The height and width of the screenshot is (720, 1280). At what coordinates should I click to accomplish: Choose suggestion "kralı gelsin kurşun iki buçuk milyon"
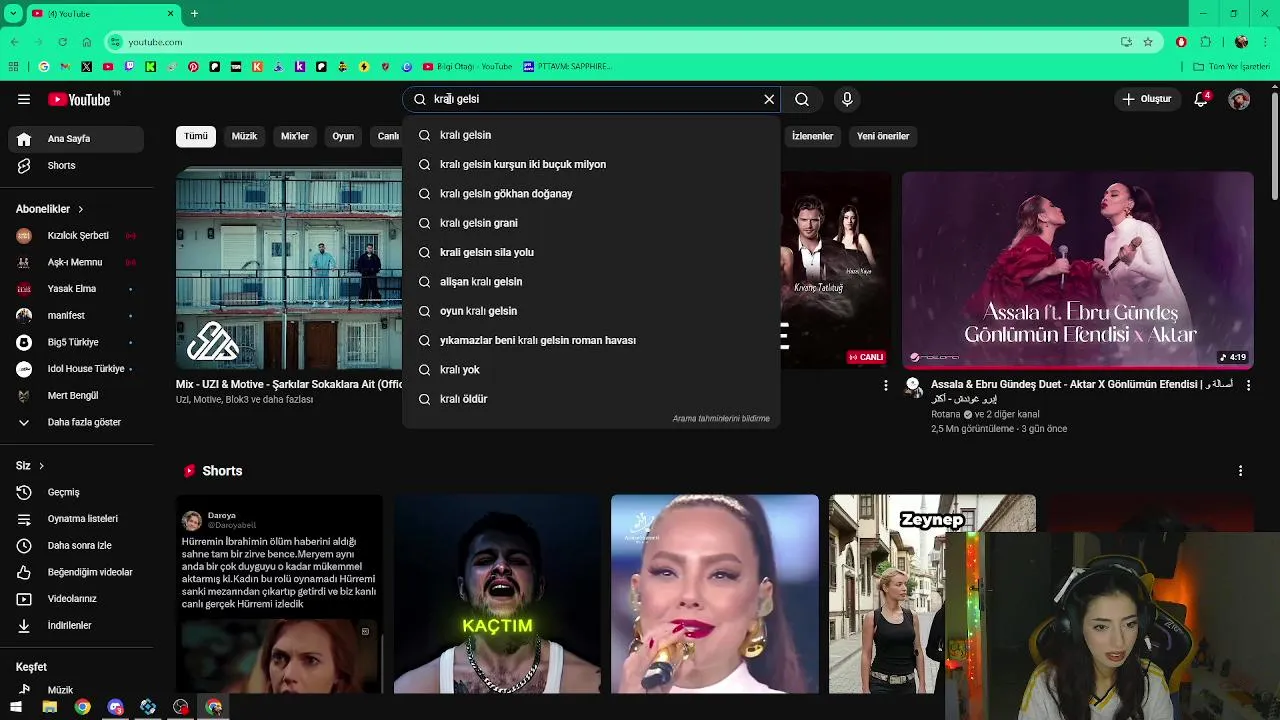[591, 164]
